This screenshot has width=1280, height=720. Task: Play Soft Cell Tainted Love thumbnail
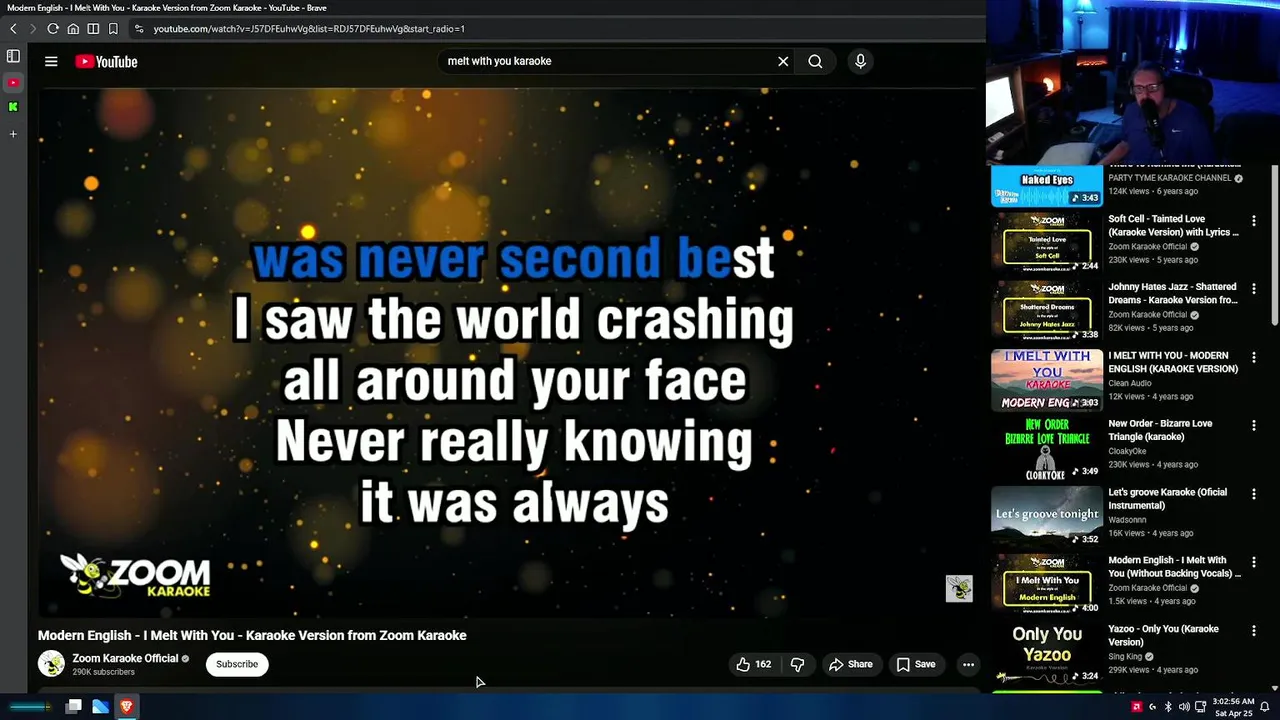(x=1047, y=243)
